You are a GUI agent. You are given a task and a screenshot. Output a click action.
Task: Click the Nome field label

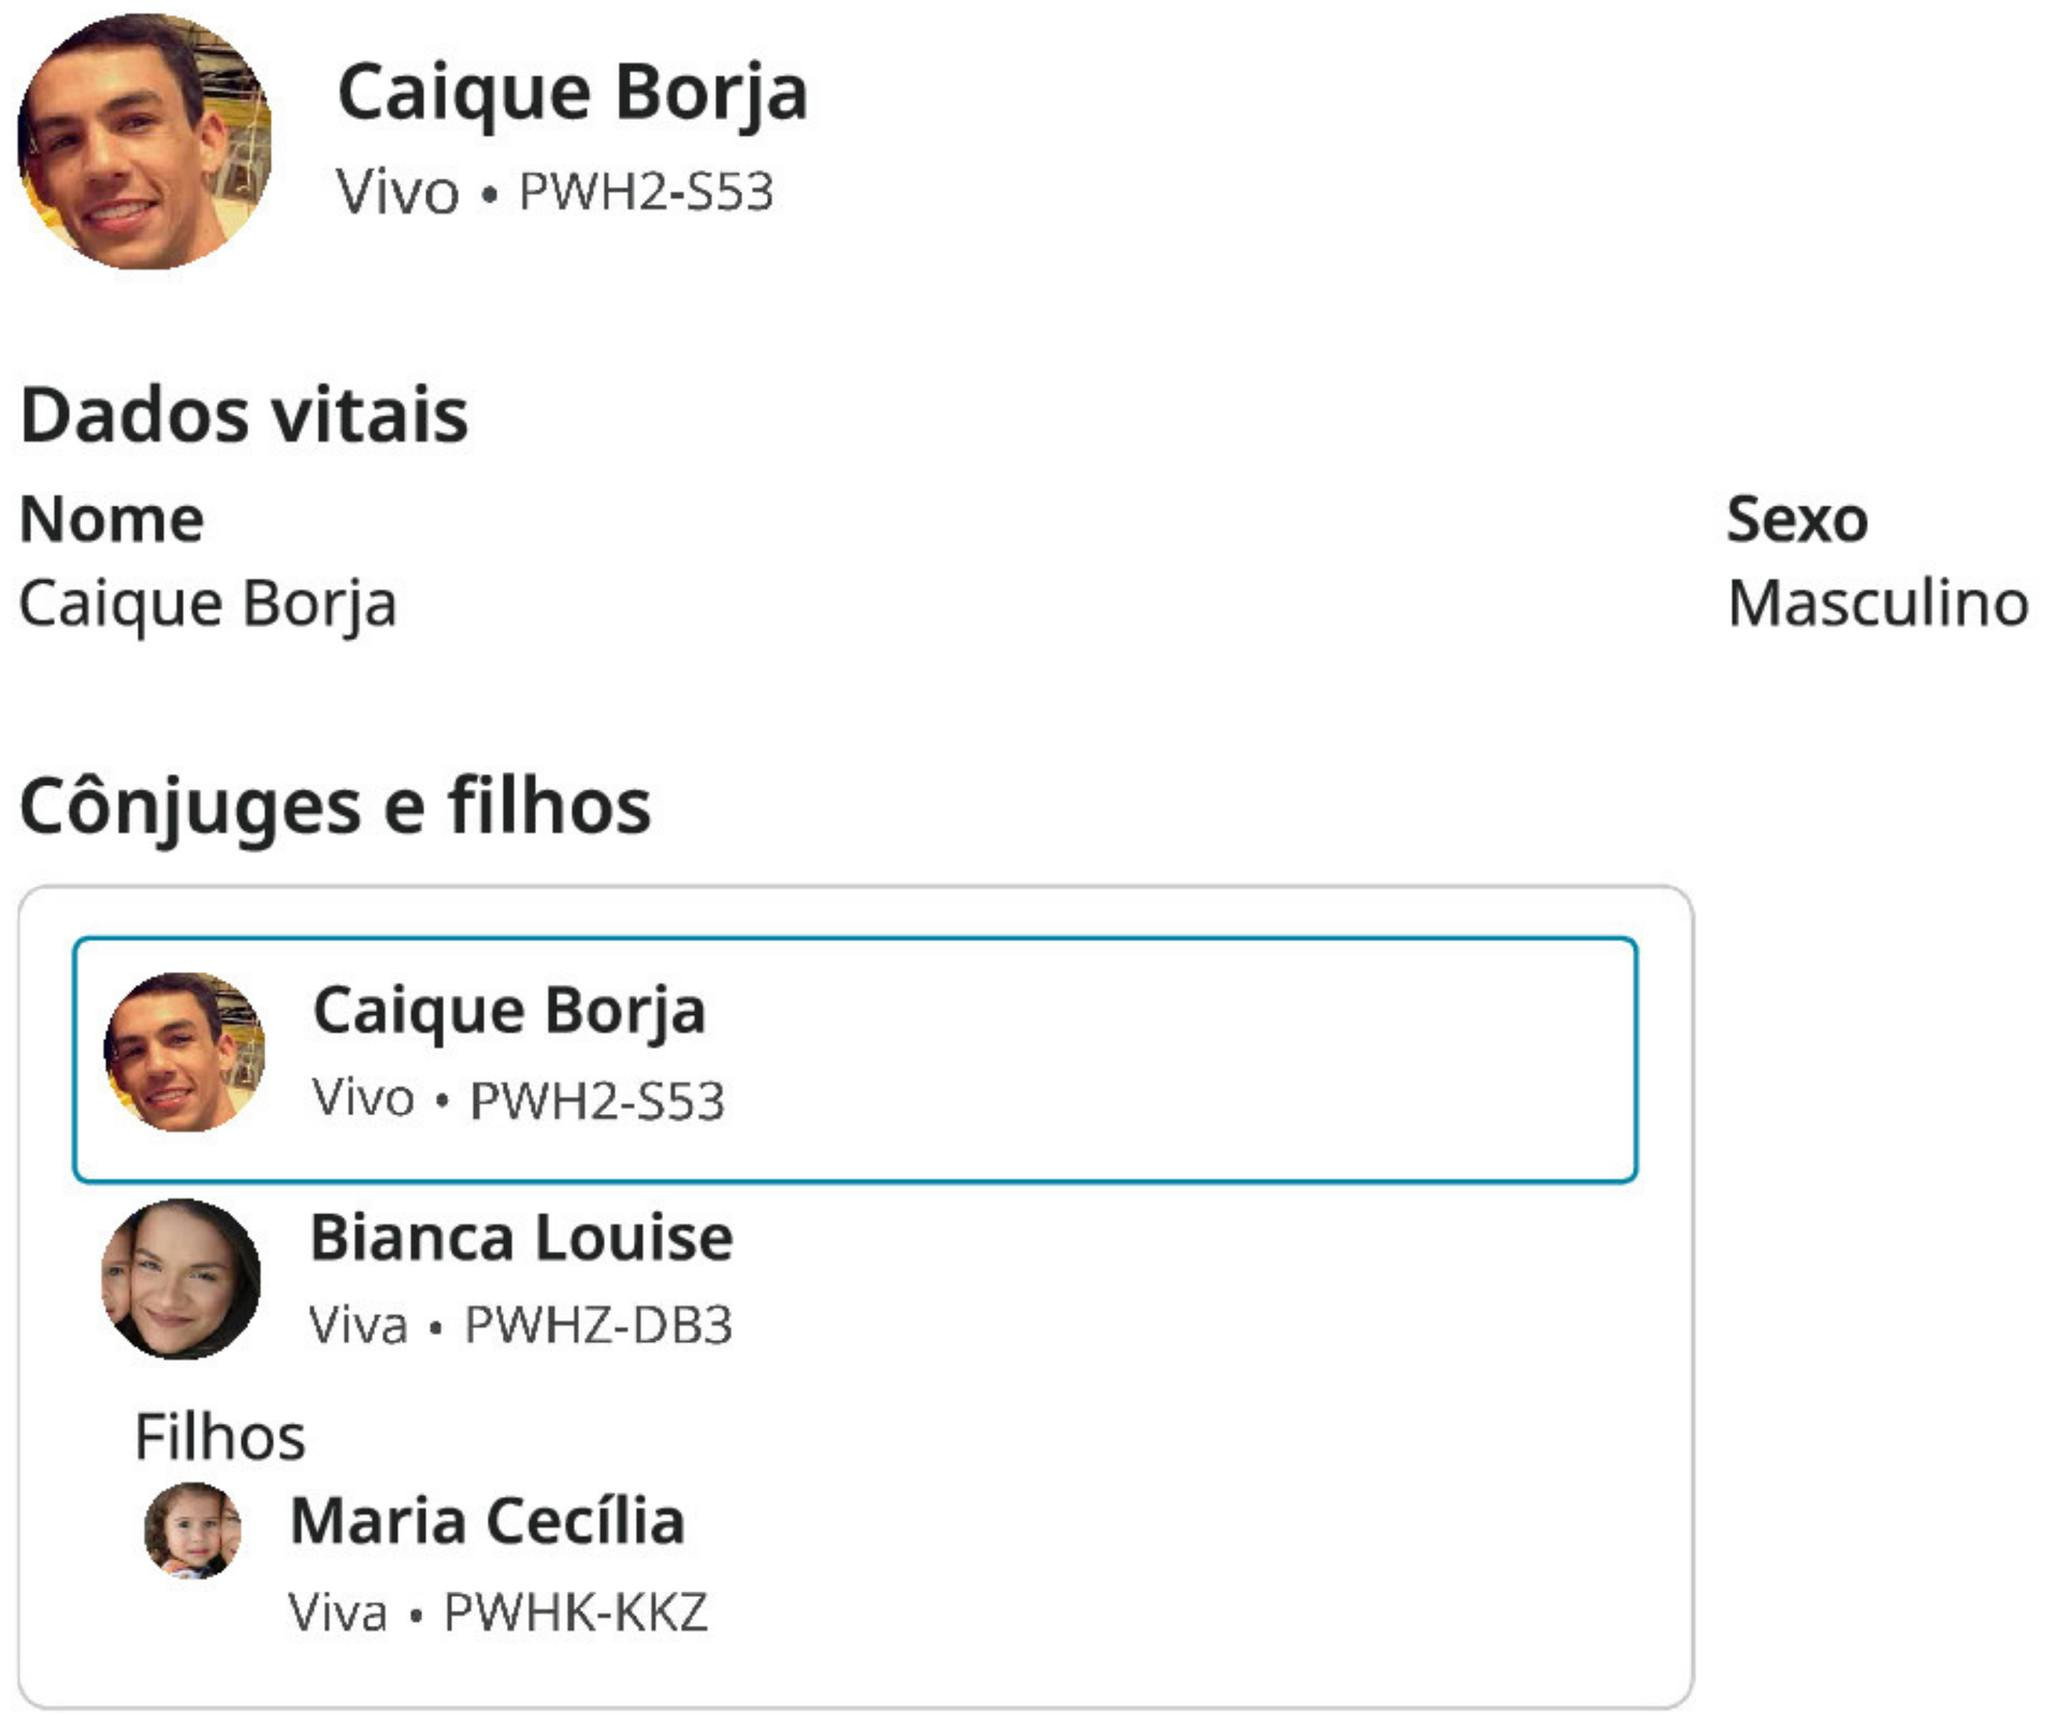pyautogui.click(x=112, y=519)
